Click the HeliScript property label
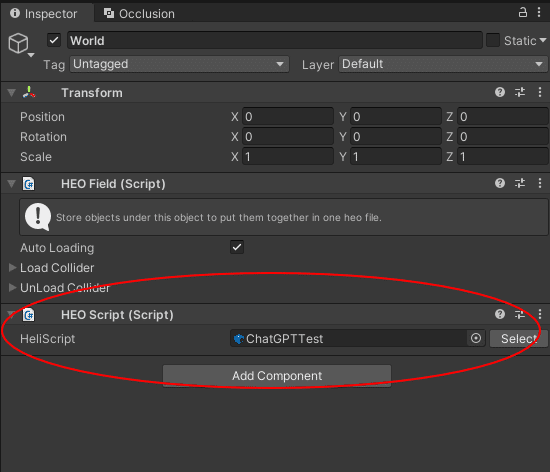Viewport: 550px width, 472px height. (48, 339)
